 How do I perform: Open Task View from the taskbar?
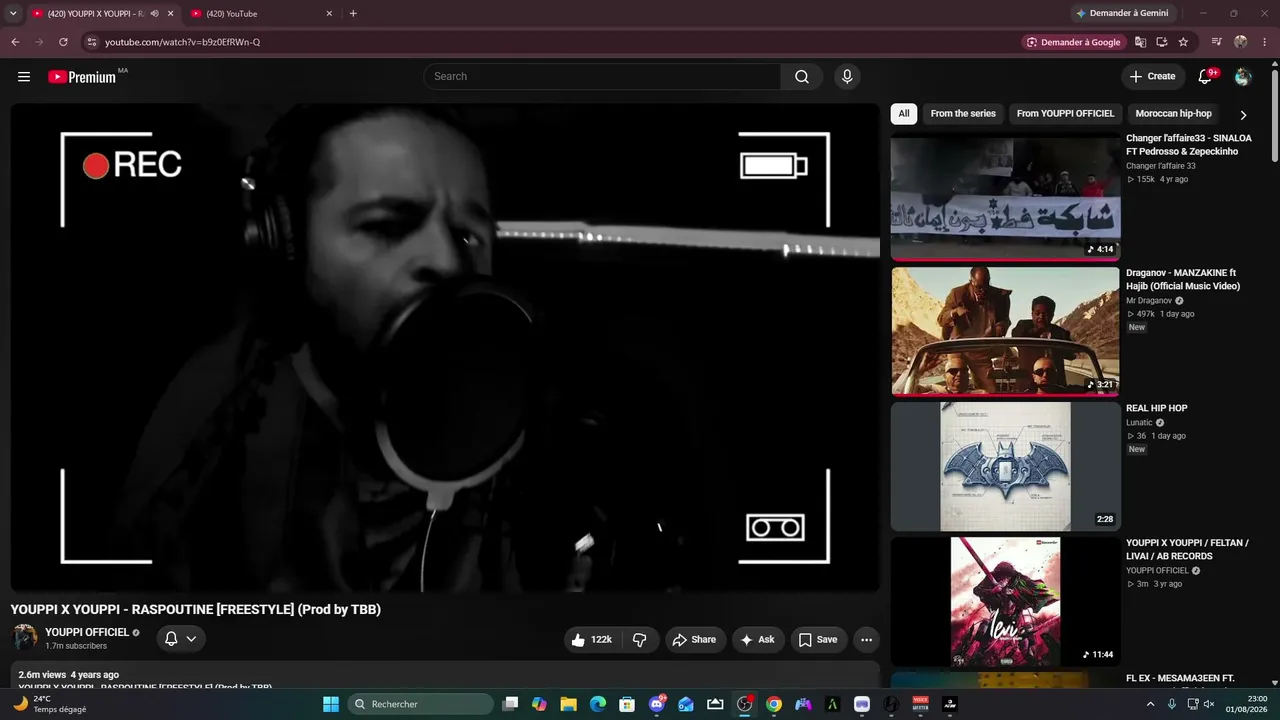(x=510, y=704)
